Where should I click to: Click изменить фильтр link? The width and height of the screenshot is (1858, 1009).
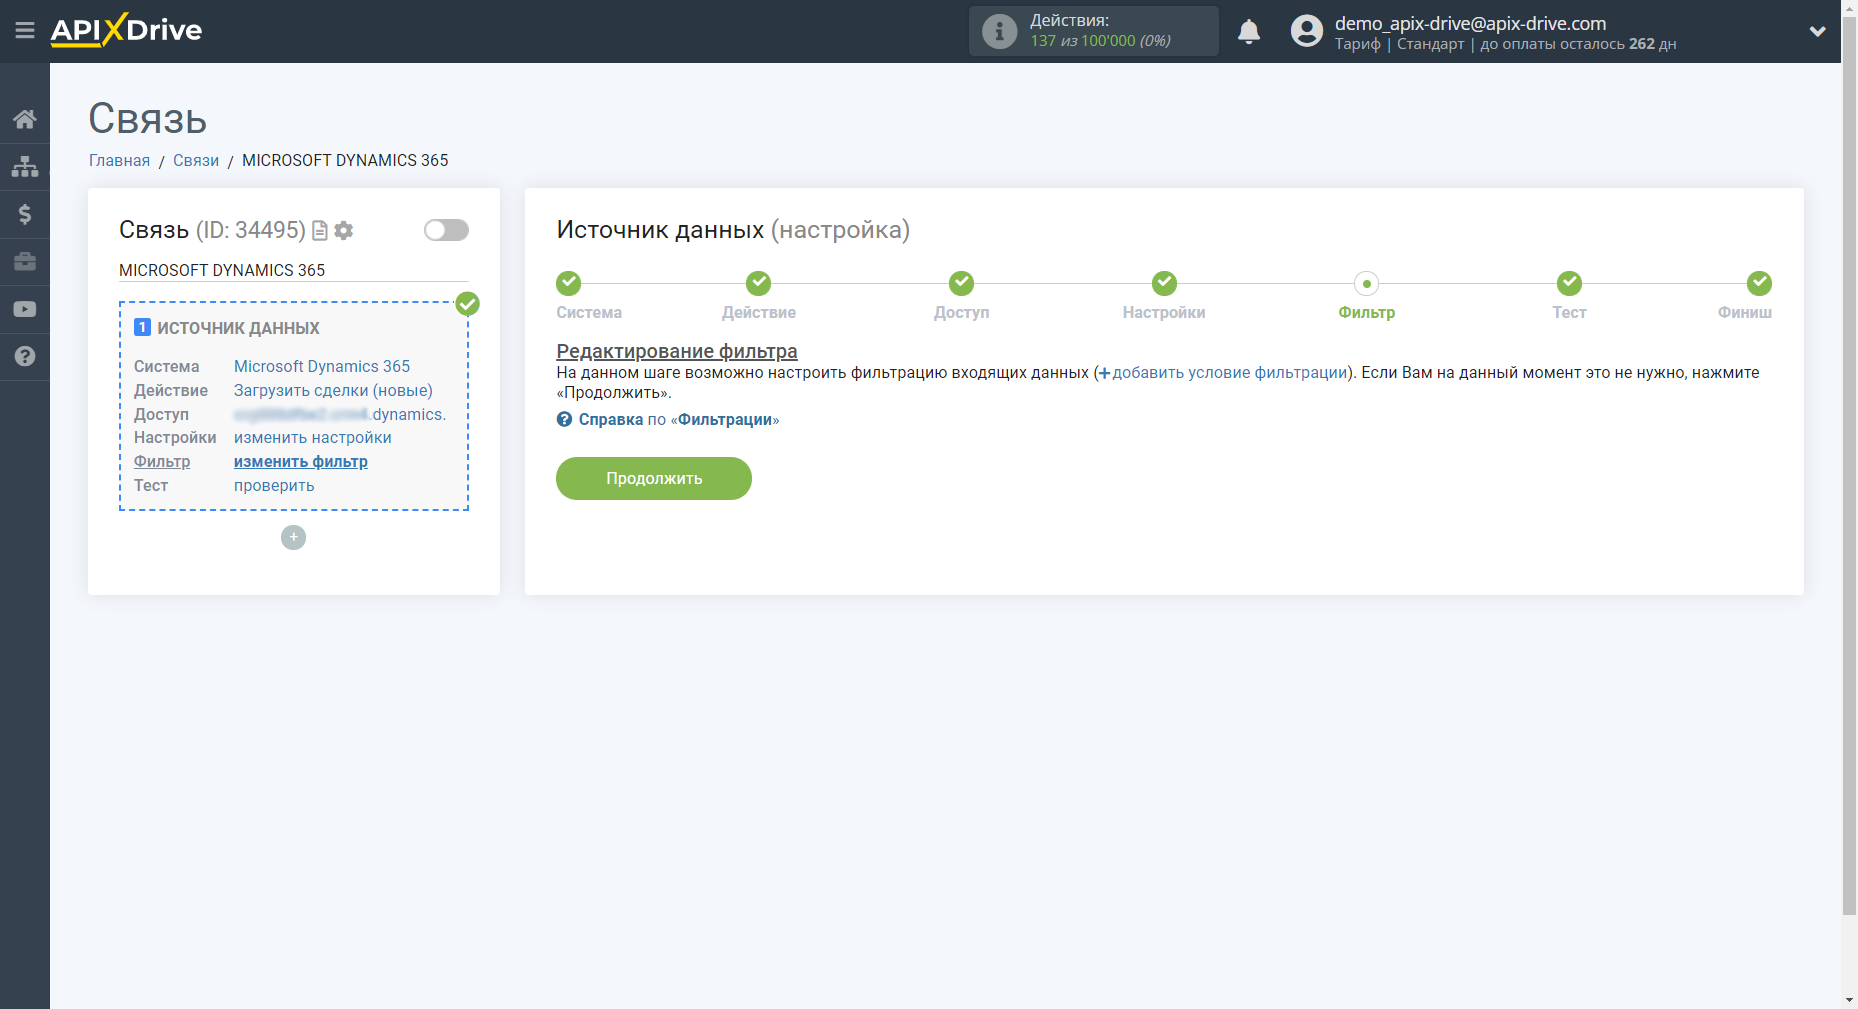(301, 462)
